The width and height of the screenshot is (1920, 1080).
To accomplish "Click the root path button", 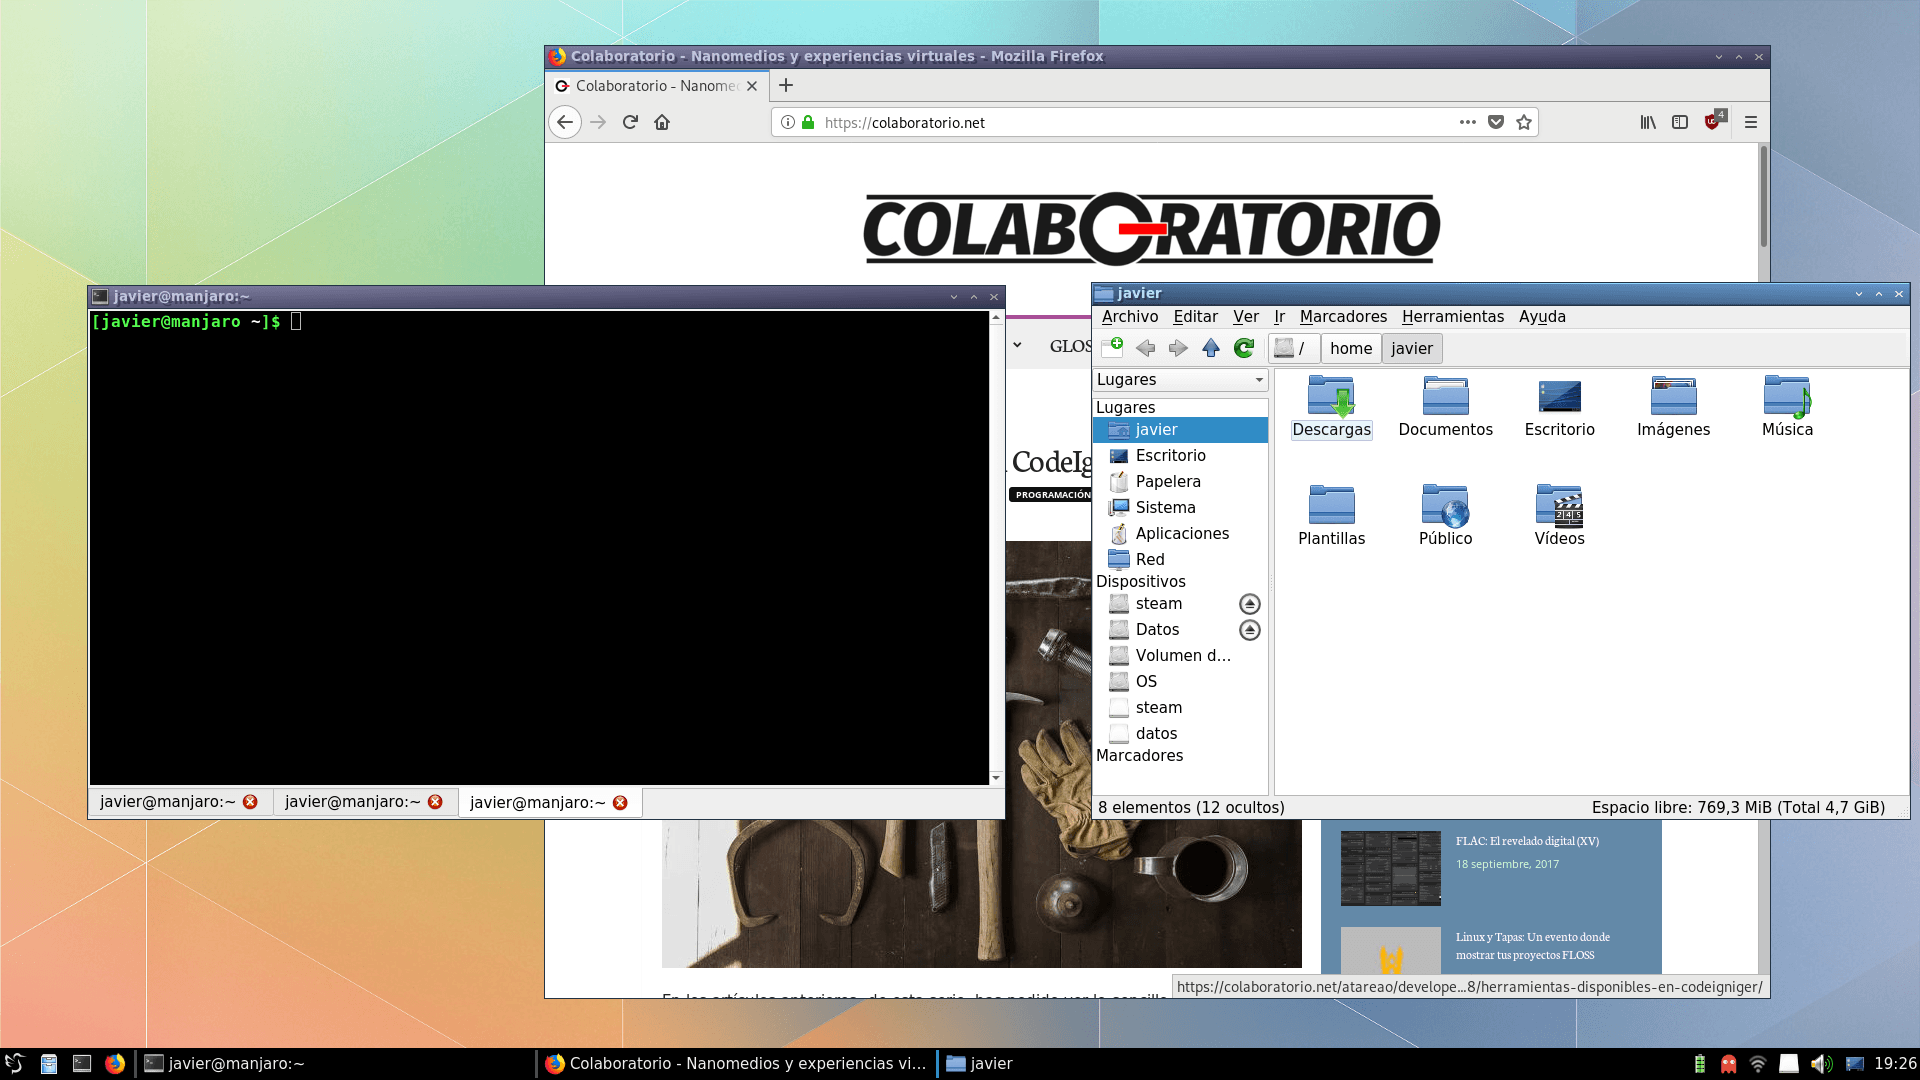I will tap(1294, 348).
